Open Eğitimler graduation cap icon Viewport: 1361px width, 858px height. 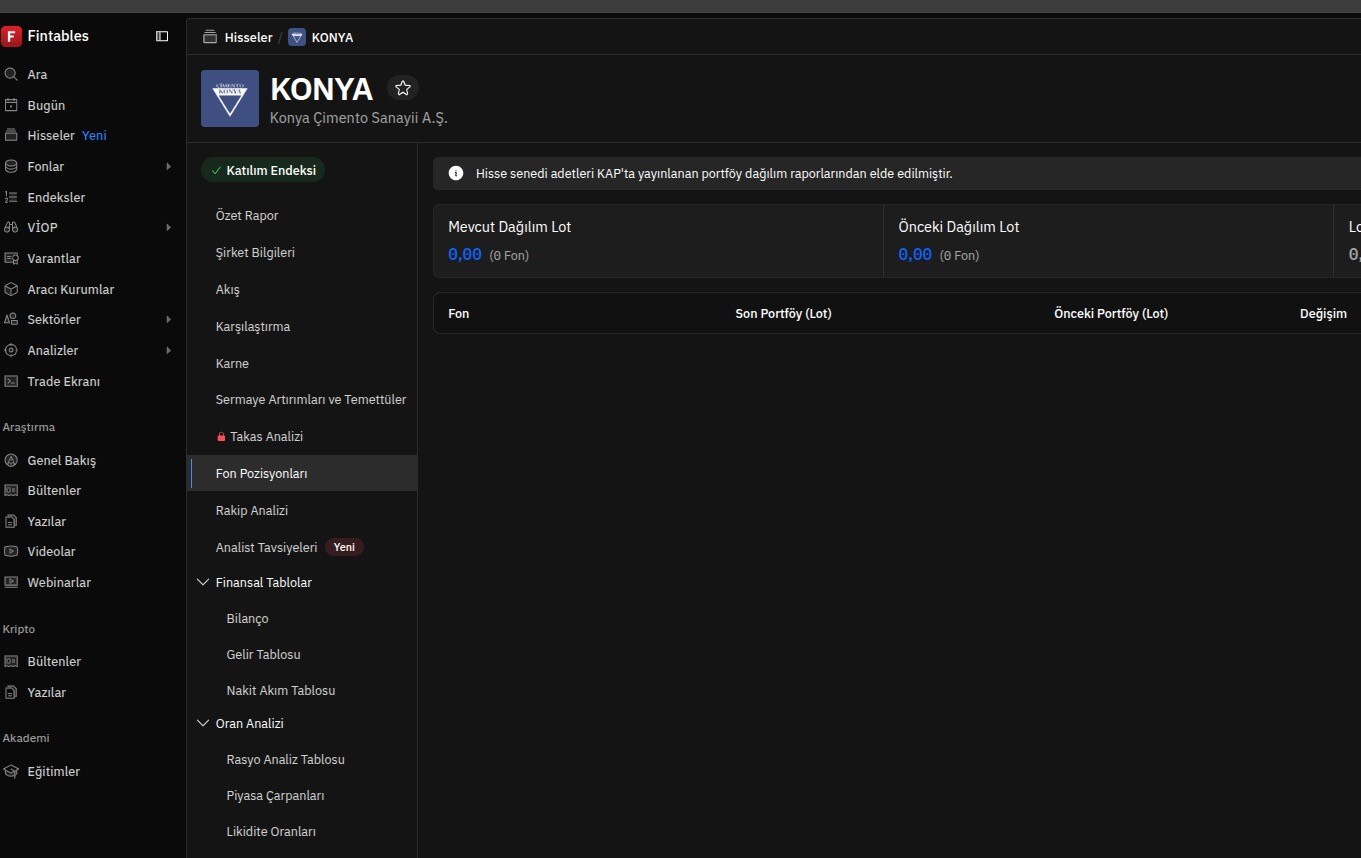pos(11,771)
